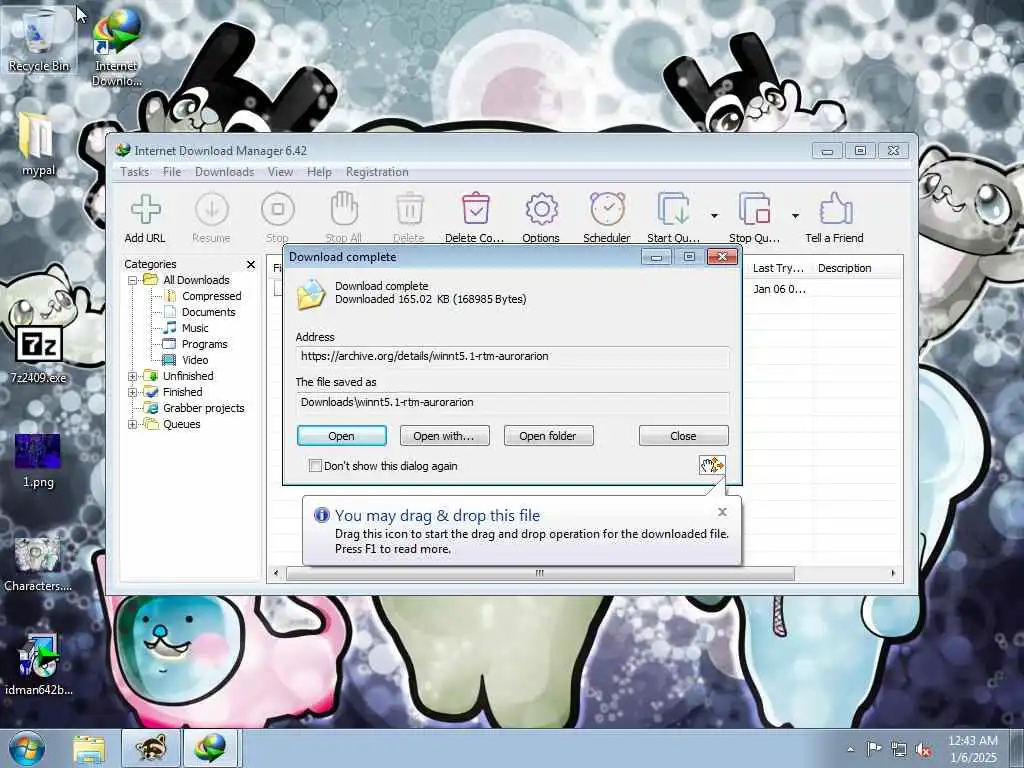The width and height of the screenshot is (1024, 768).
Task: Click the Add URL toolbar icon
Action: coord(145,210)
